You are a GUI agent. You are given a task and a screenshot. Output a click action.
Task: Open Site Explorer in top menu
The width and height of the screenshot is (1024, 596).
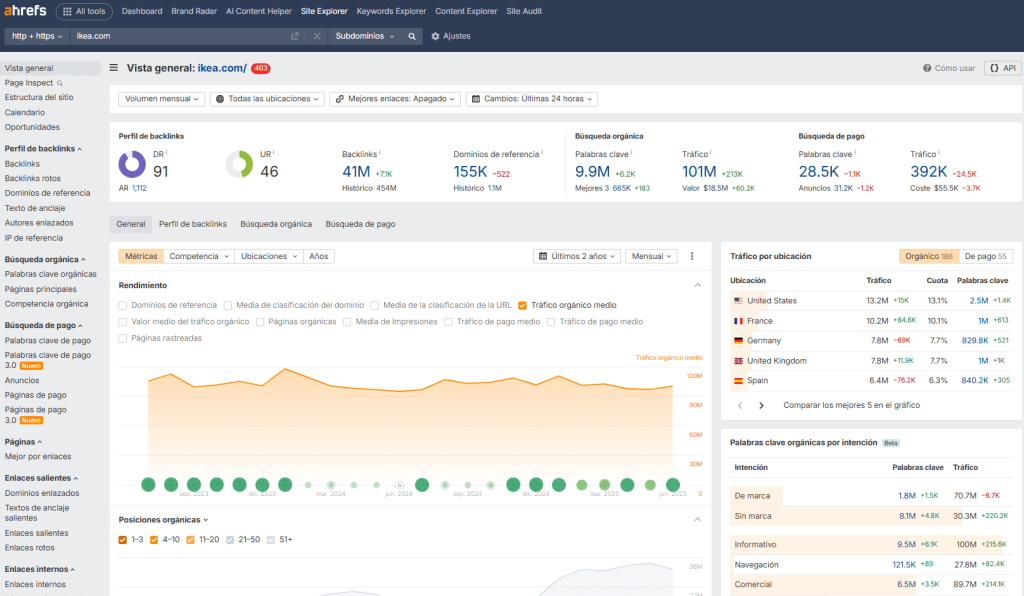324,11
